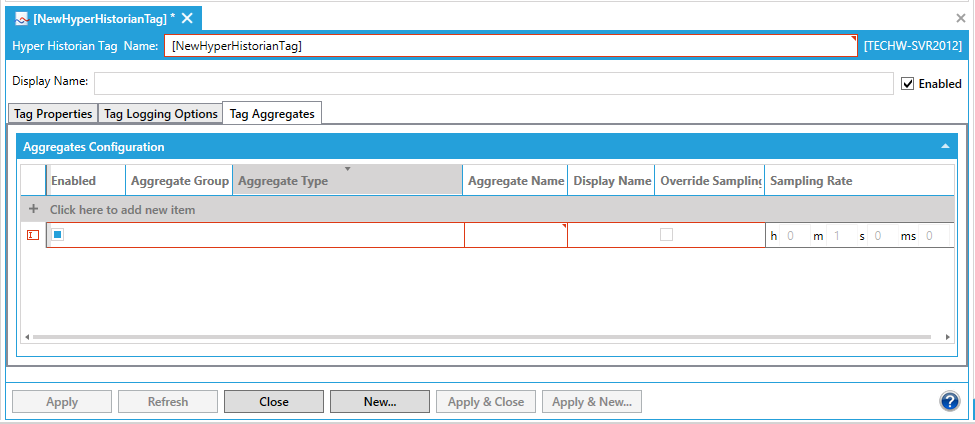975x424 pixels.
Task: Close the NewHyperHistorianTag tab
Action: pyautogui.click(x=187, y=19)
